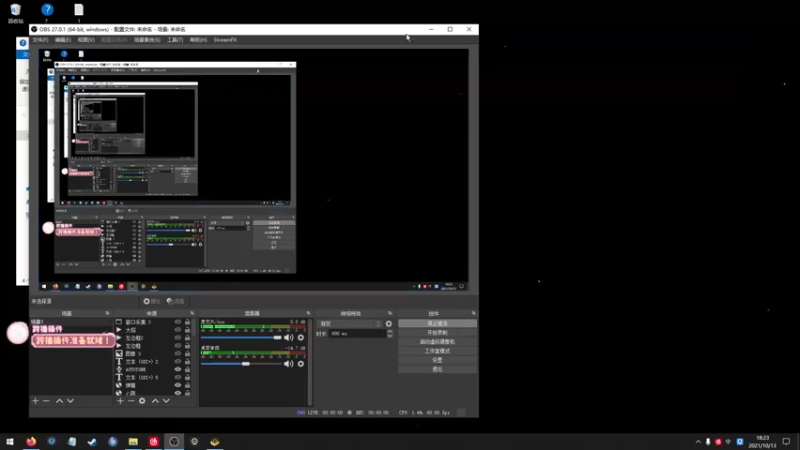The height and width of the screenshot is (450, 800).
Task: Open the 工具(T) menu
Action: point(175,40)
